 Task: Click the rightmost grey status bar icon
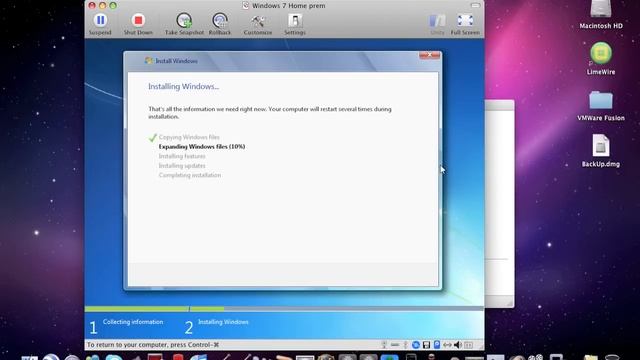tap(468, 345)
